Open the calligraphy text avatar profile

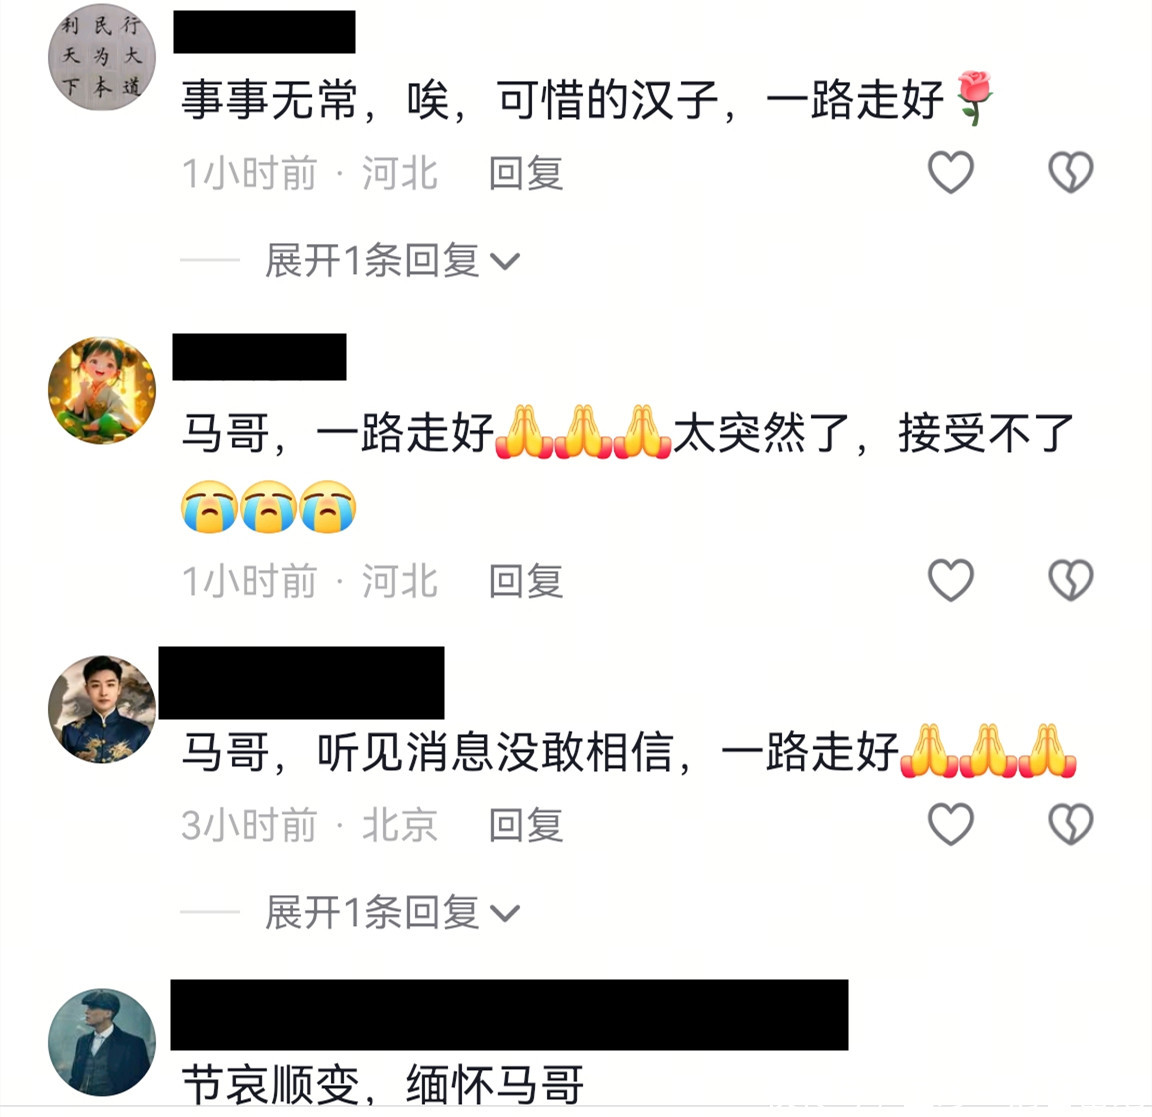[x=102, y=57]
